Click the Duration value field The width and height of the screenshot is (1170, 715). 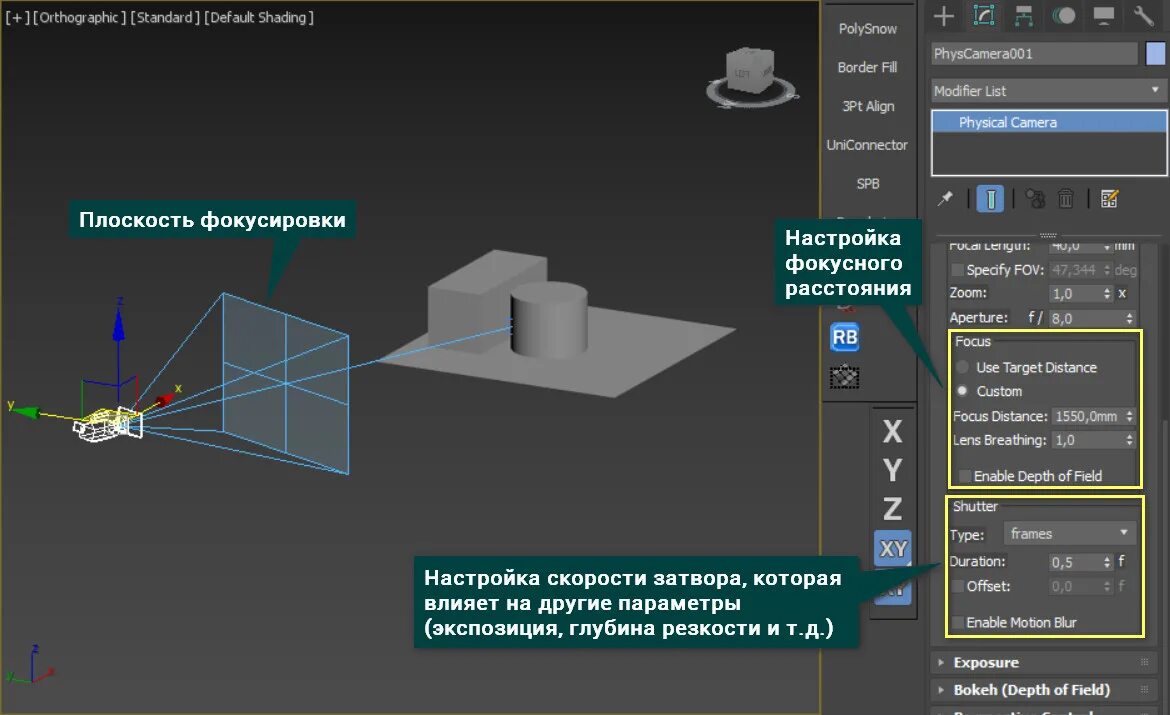[x=1075, y=562]
